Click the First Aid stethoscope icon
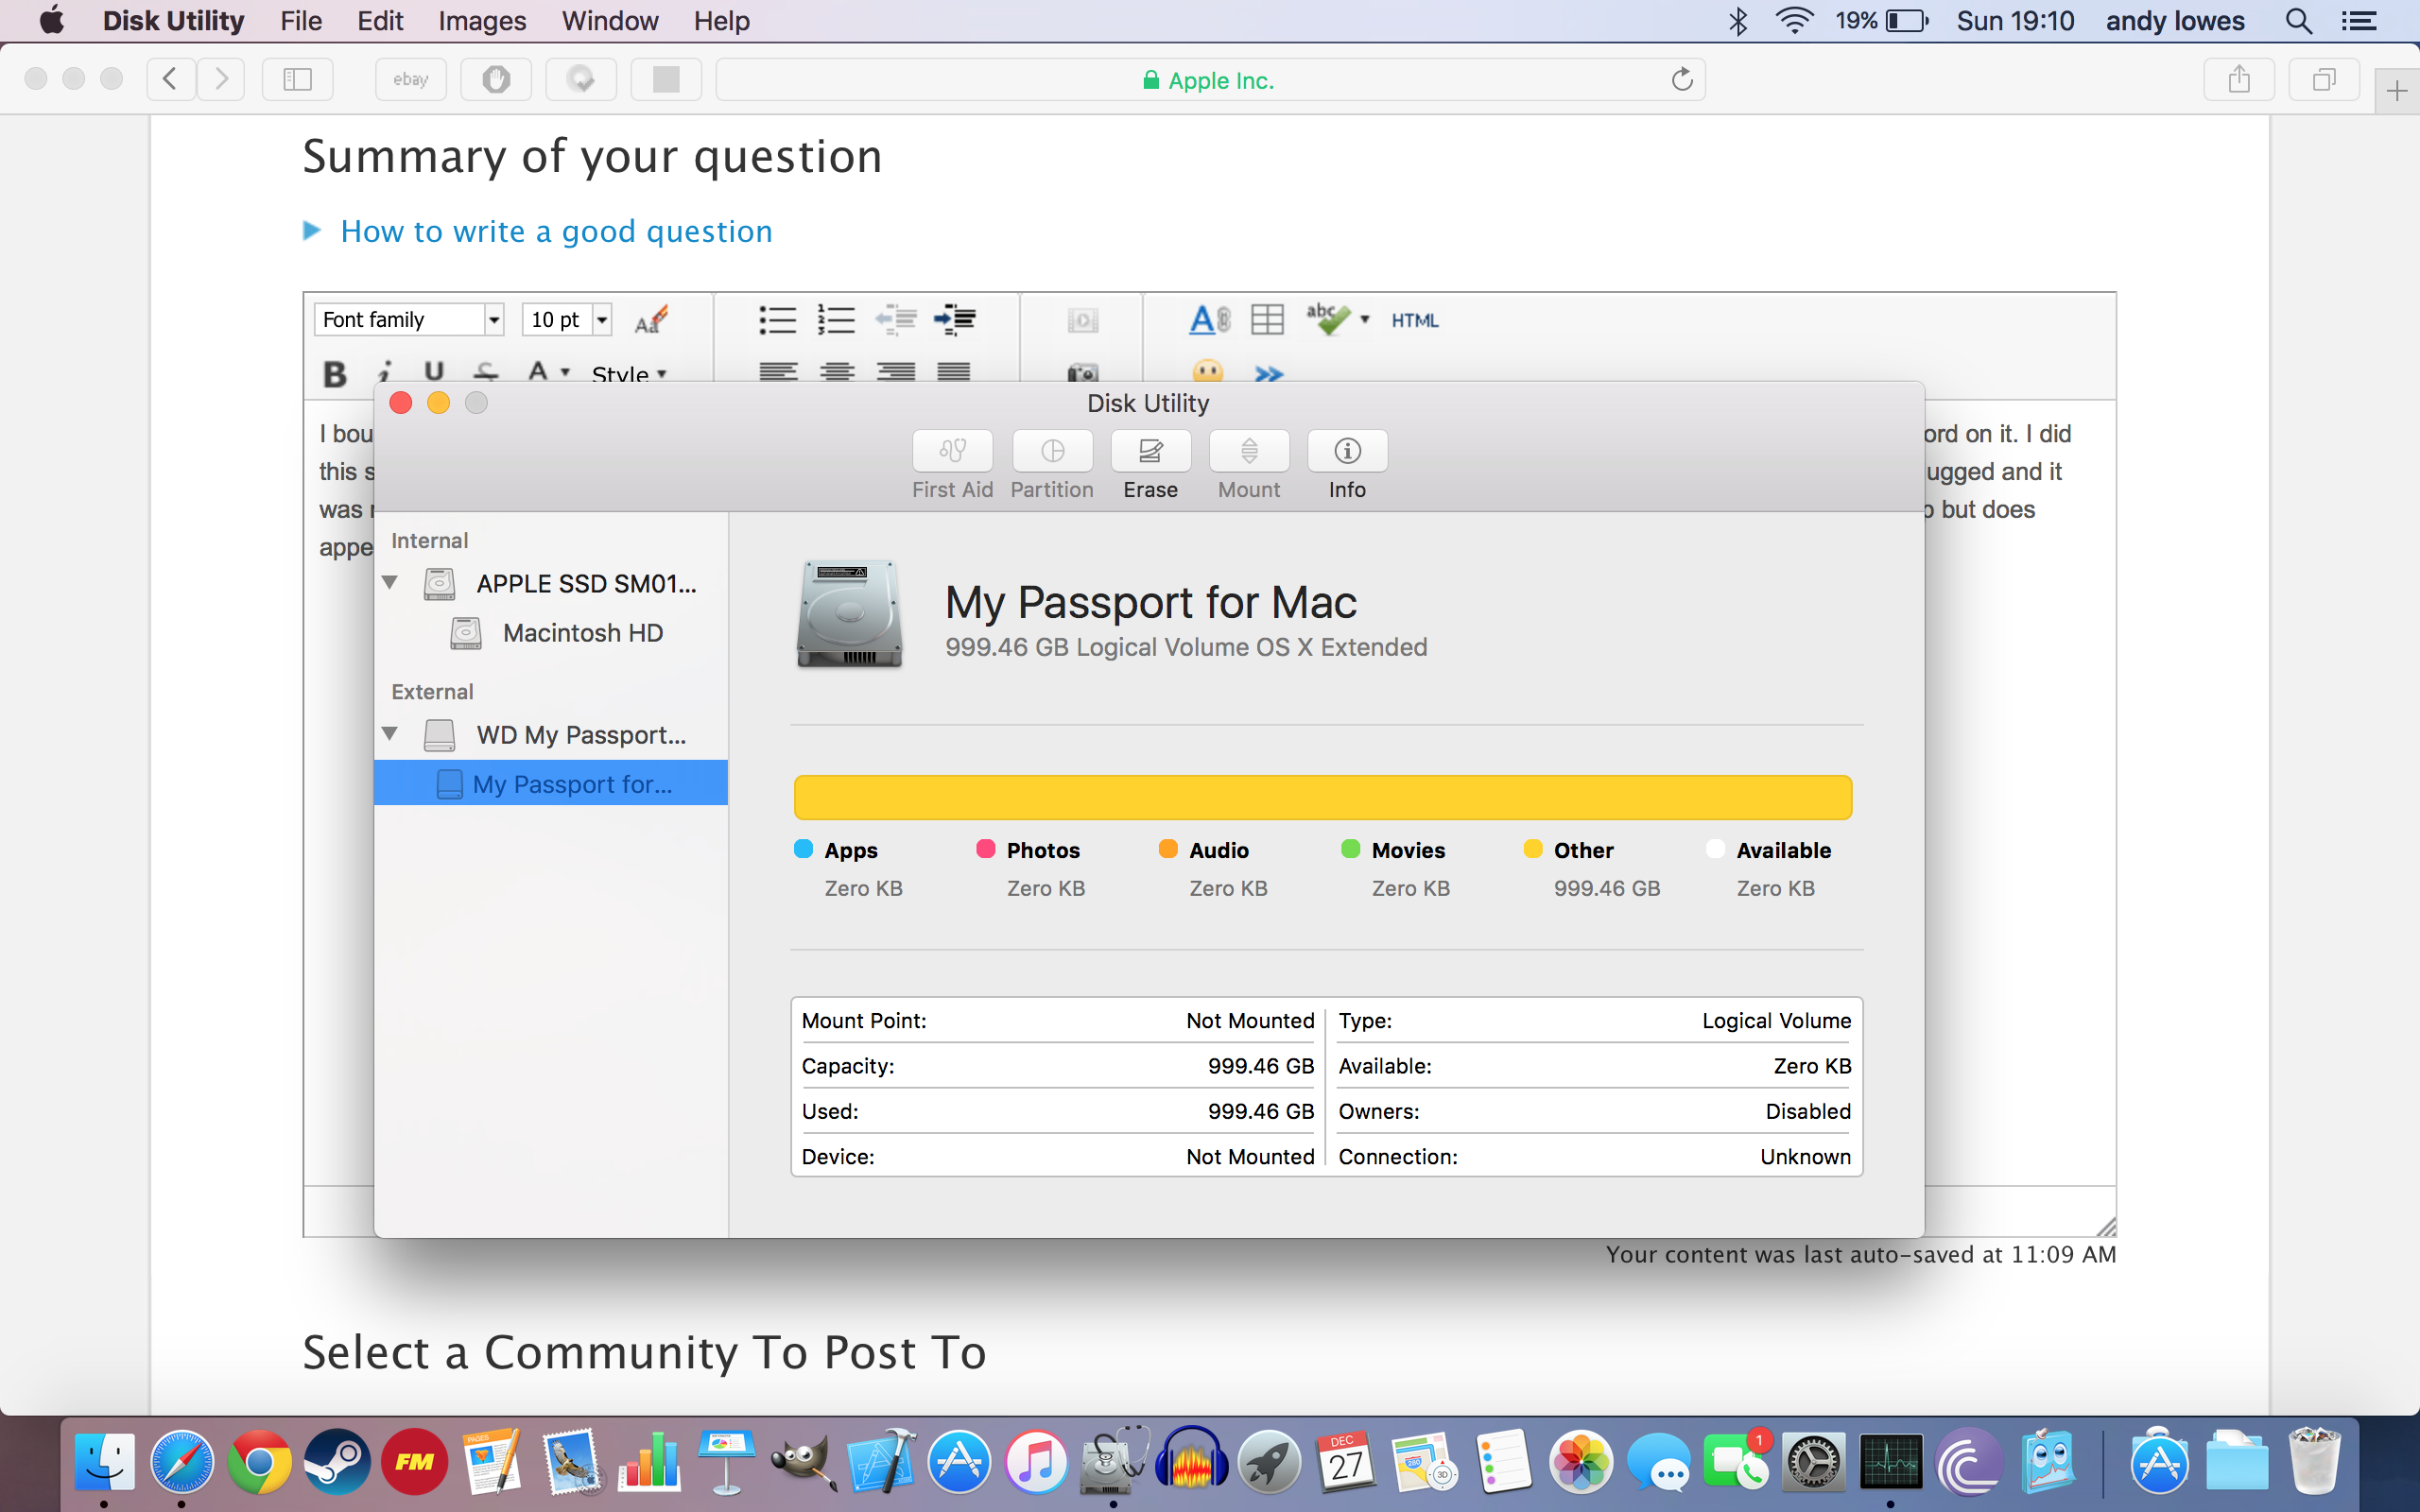2420x1512 pixels. 952,451
